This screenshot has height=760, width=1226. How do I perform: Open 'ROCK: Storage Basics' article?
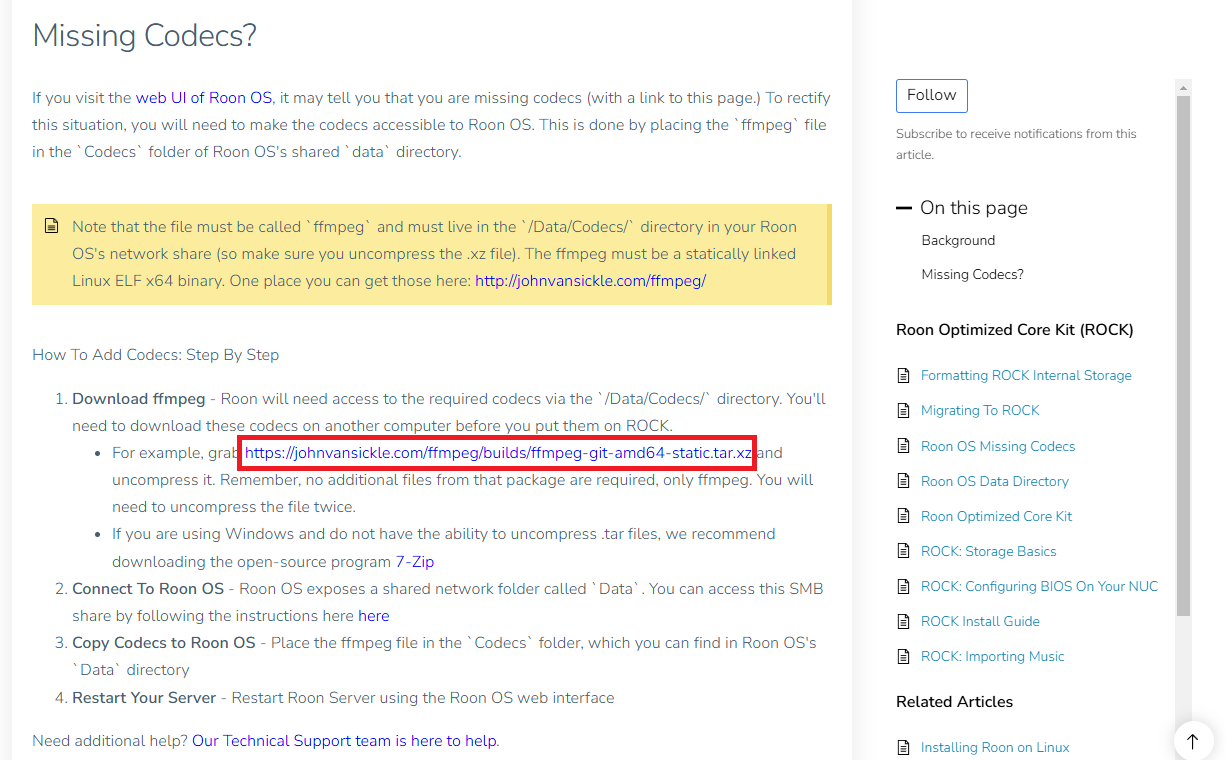(x=989, y=552)
